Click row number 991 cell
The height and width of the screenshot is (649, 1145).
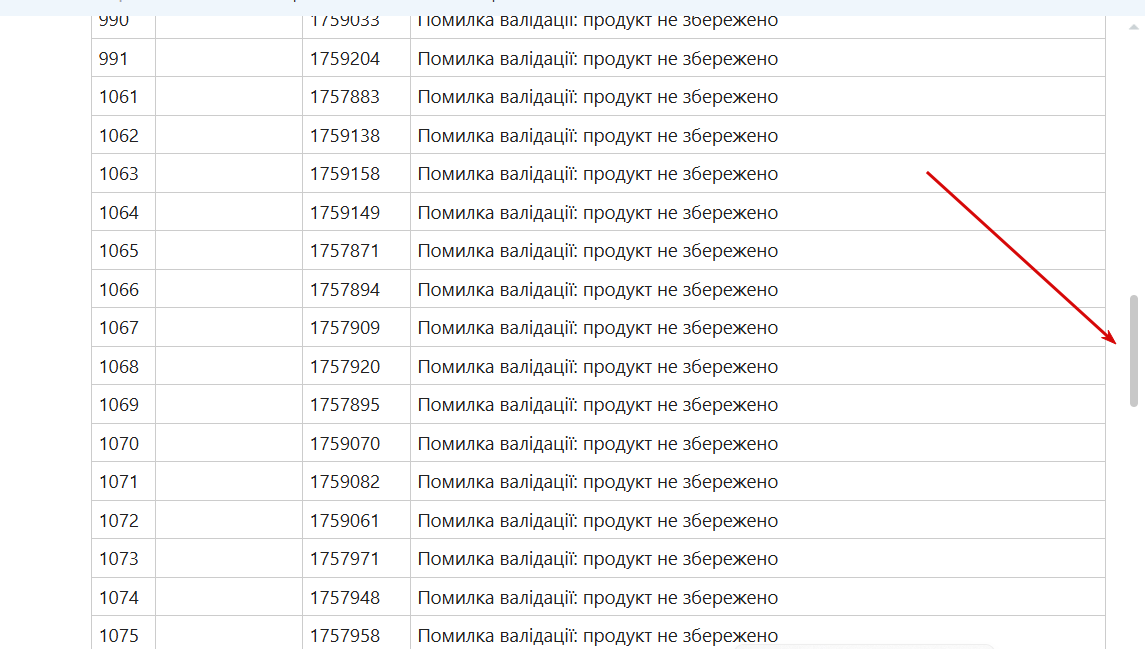click(114, 59)
